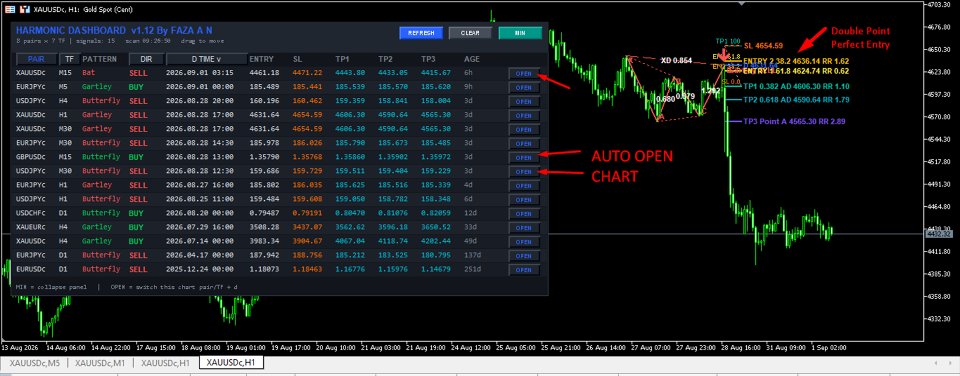Click entry price 4461.18

(264, 72)
